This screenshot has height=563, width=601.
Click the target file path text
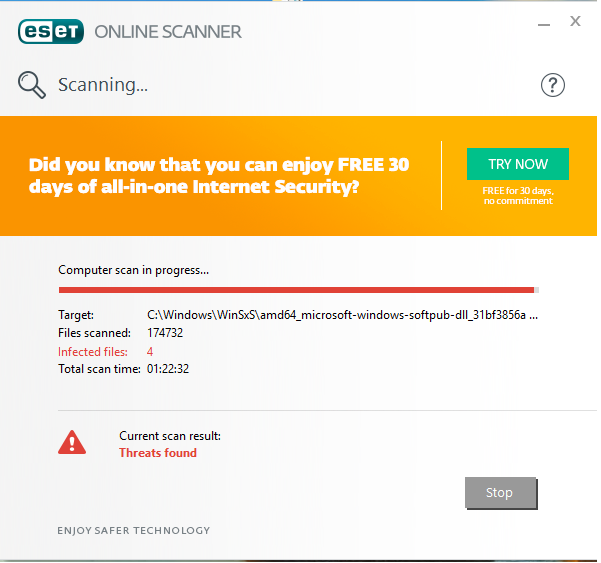pos(342,315)
